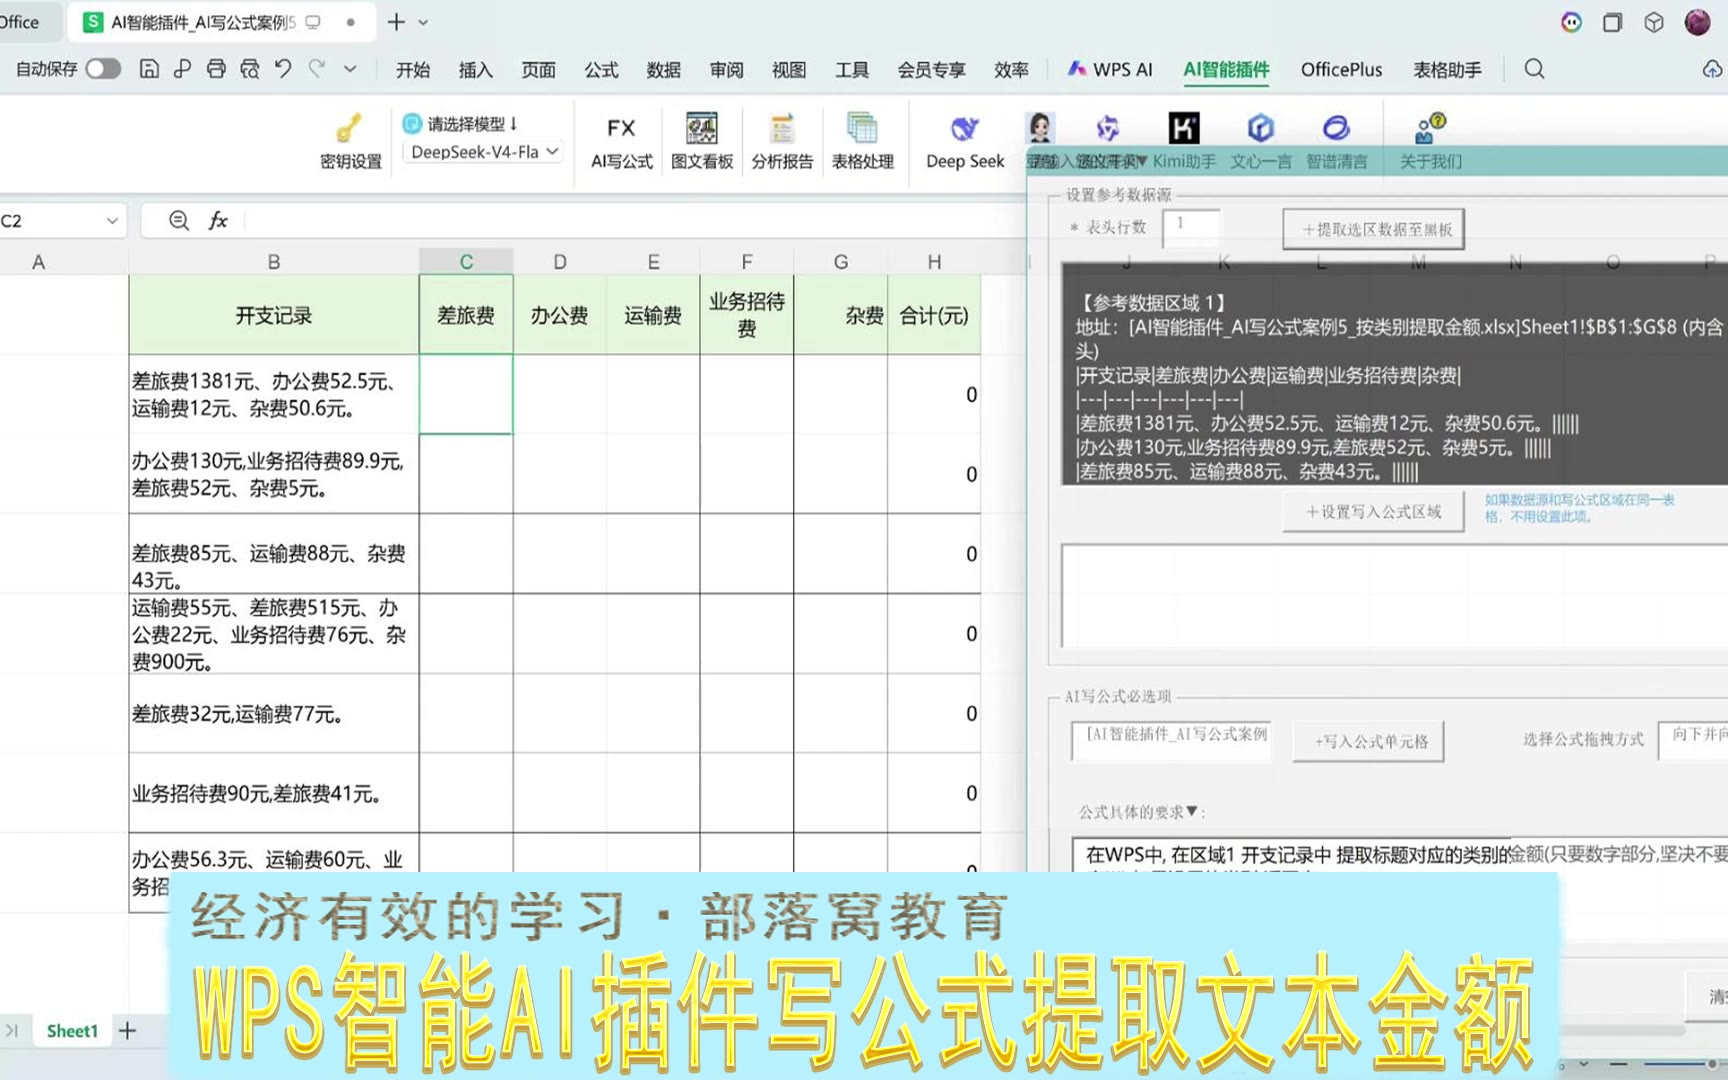Click the export/share icon next to Save
This screenshot has width=1728, height=1080.
(182, 69)
